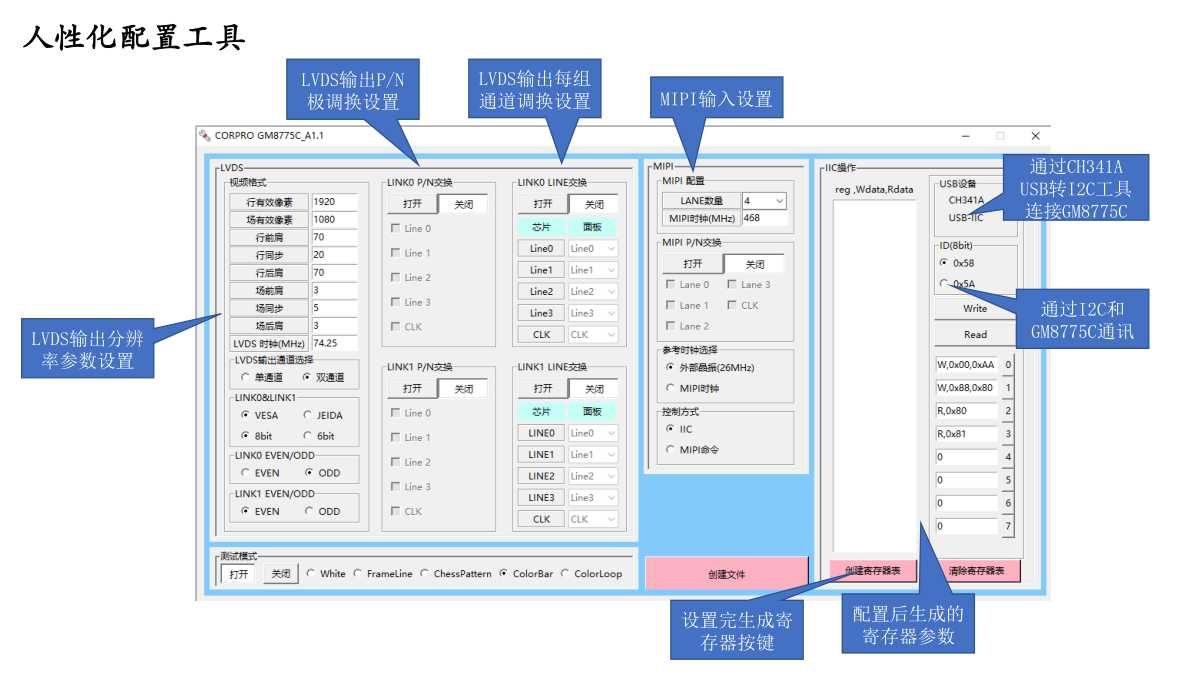Set LINK0 EVEN/ODD to EVEN
This screenshot has width=1182, height=679.
point(246,473)
